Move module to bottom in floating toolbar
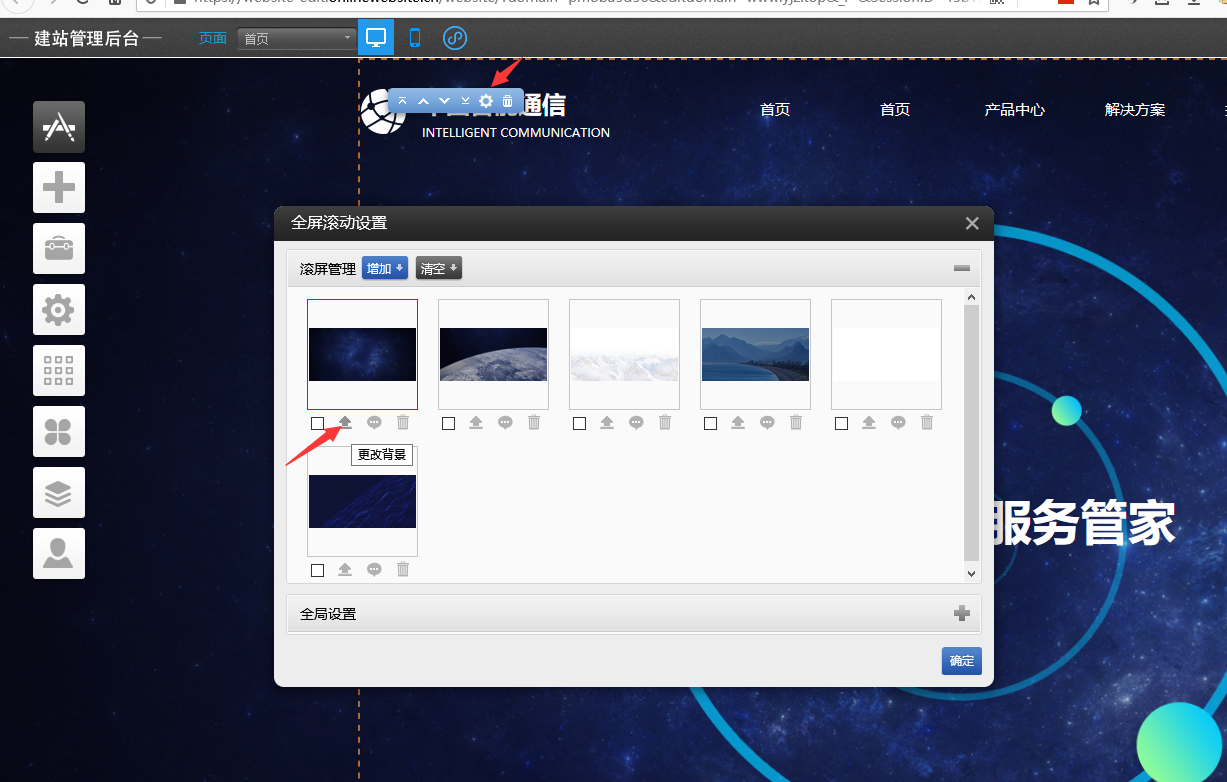This screenshot has width=1227, height=782. coord(465,101)
